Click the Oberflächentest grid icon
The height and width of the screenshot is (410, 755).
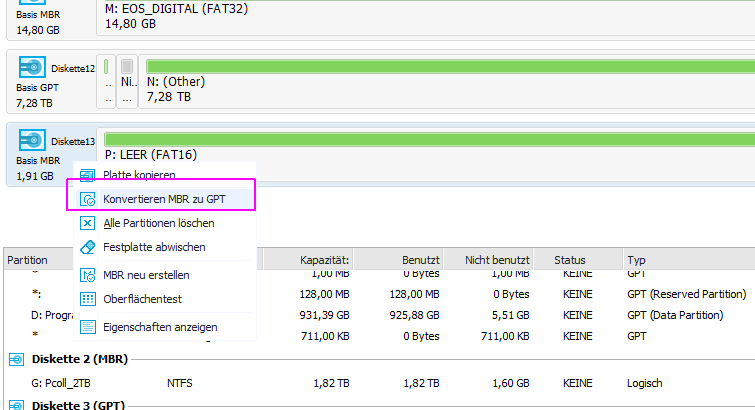tap(87, 298)
